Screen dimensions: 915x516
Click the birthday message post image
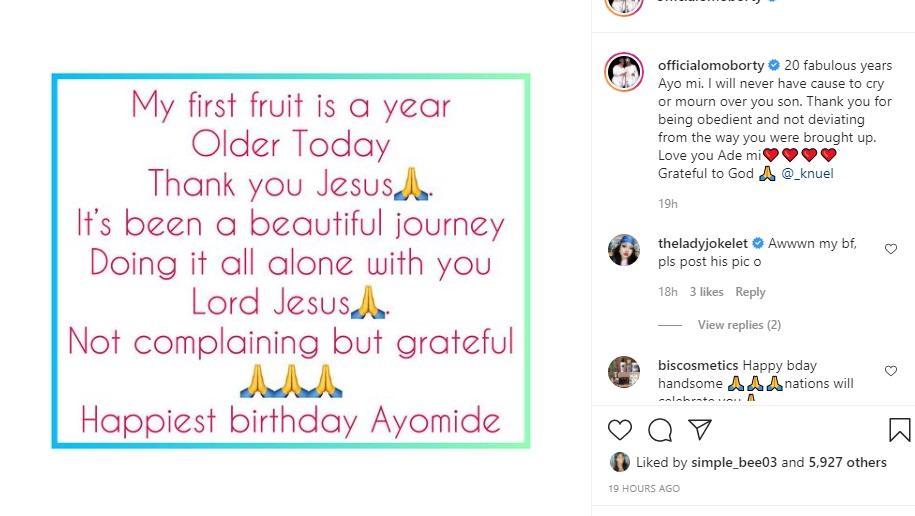coord(291,261)
